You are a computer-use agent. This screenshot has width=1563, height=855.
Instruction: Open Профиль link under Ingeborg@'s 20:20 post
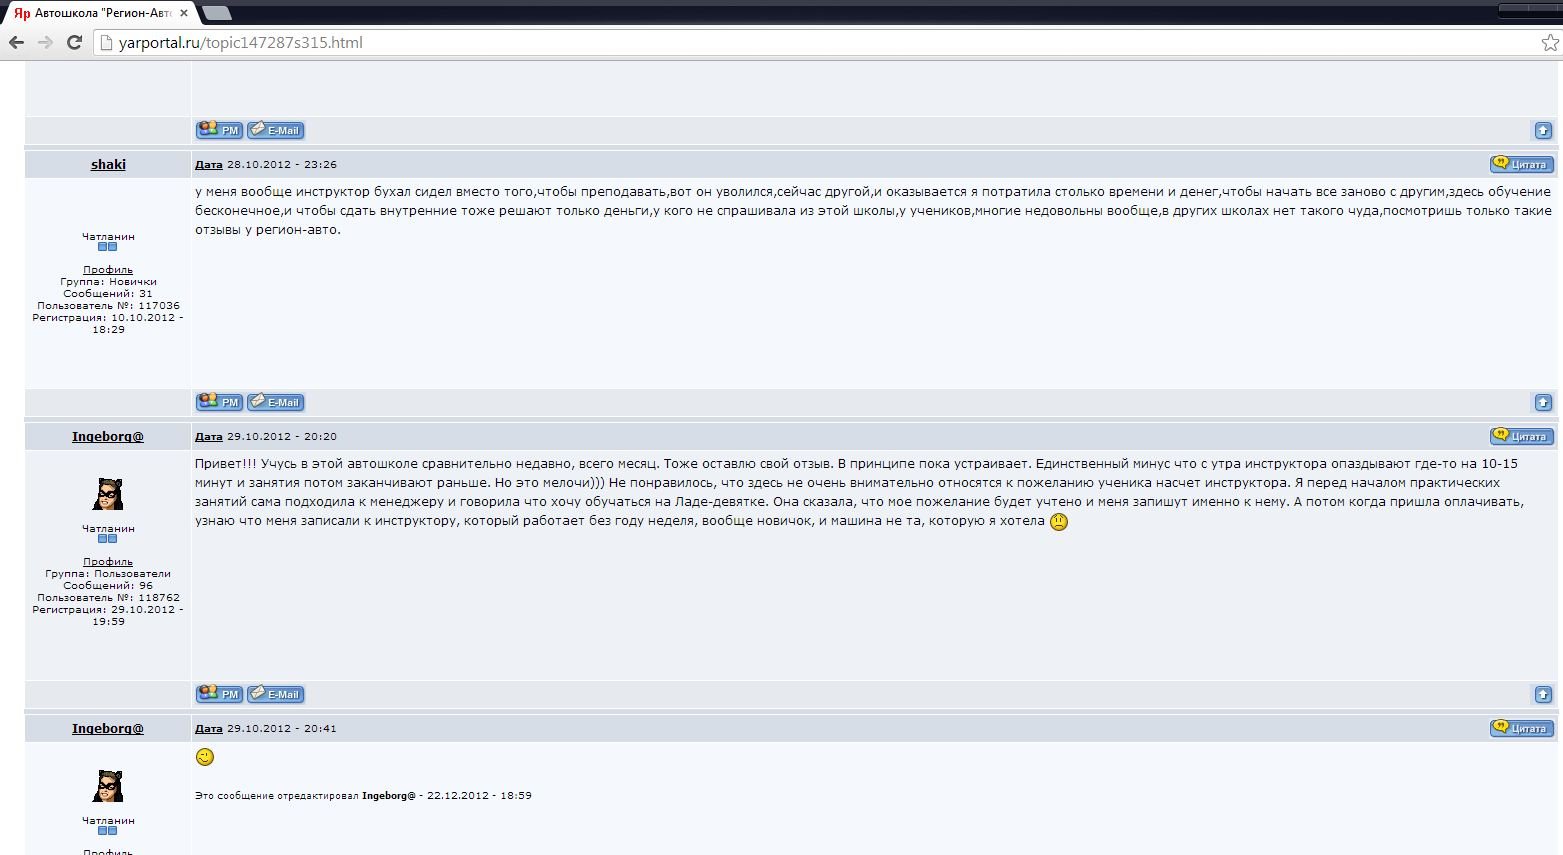coord(108,562)
